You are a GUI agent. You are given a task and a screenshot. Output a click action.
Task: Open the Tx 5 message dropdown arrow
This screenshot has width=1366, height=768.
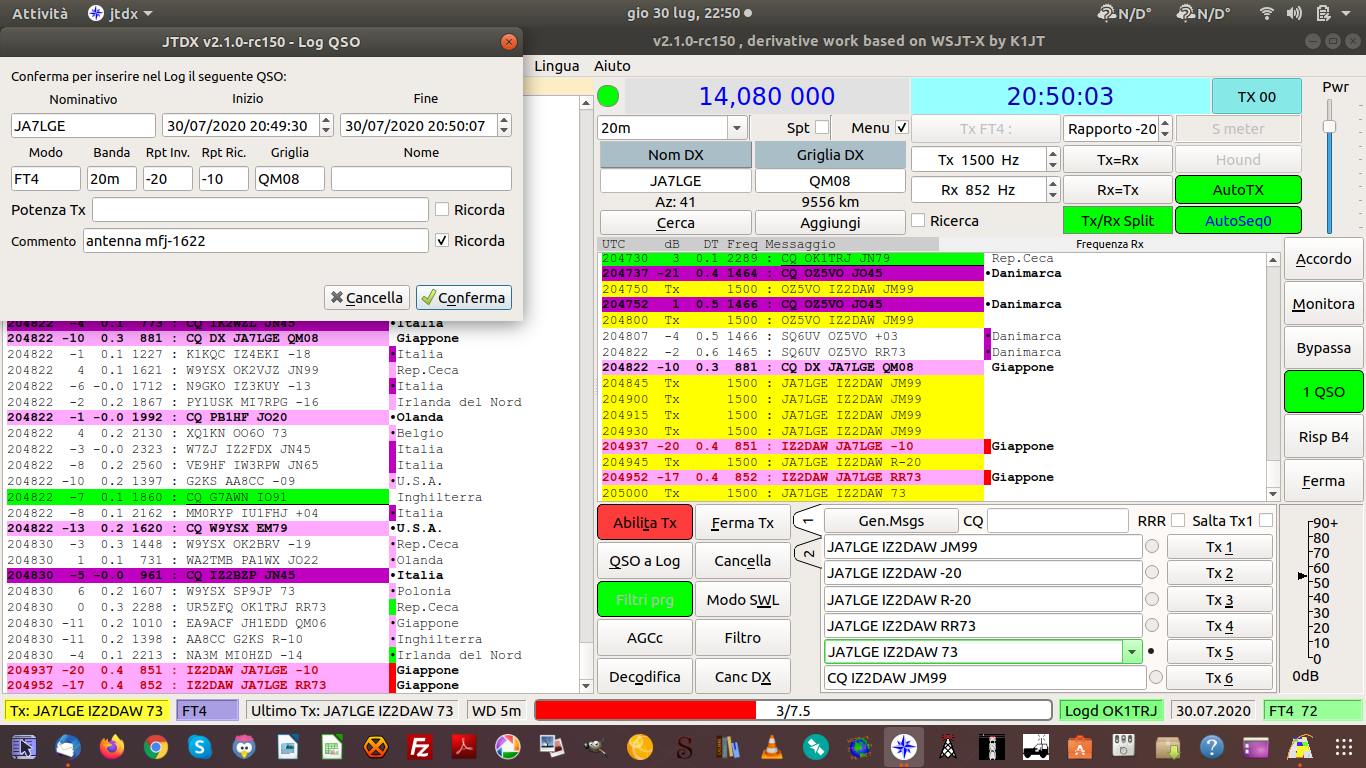(x=1132, y=652)
